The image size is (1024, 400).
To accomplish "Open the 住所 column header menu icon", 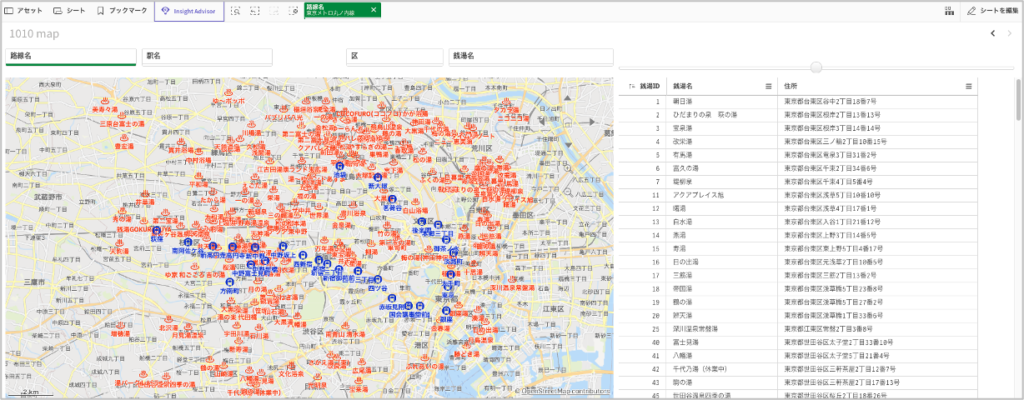I will click(x=968, y=87).
